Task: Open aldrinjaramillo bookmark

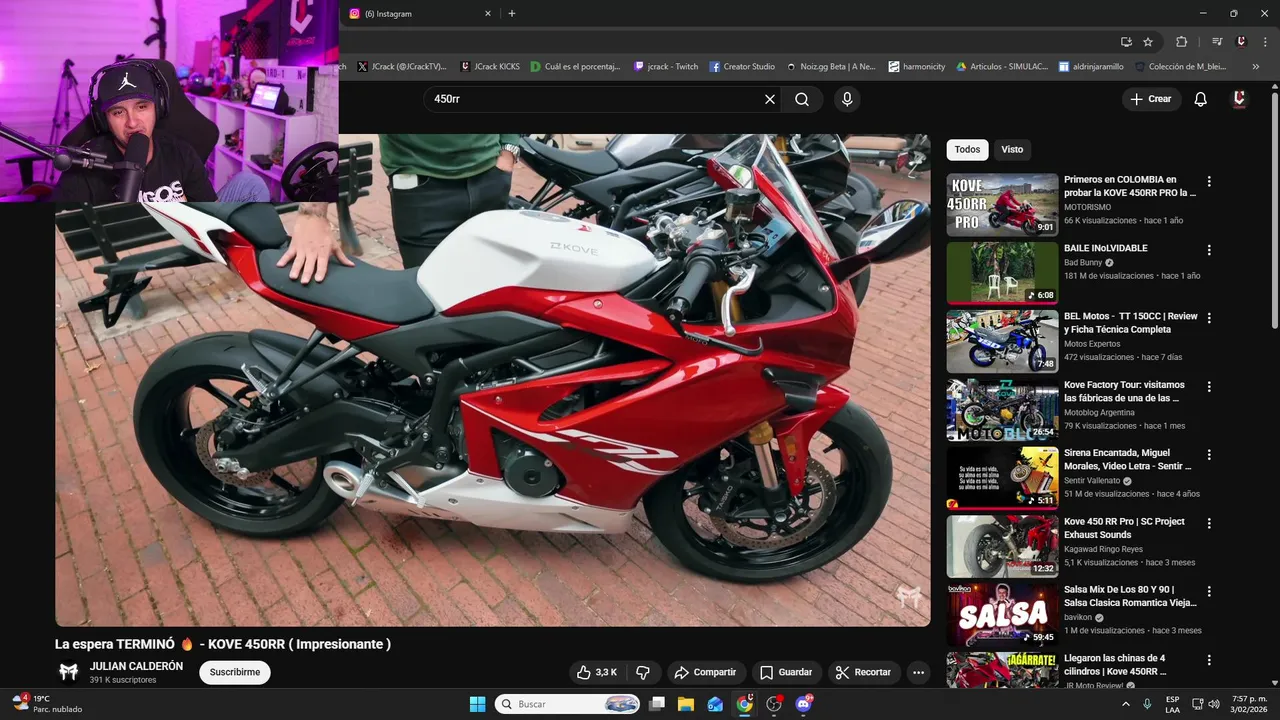Action: click(1091, 66)
